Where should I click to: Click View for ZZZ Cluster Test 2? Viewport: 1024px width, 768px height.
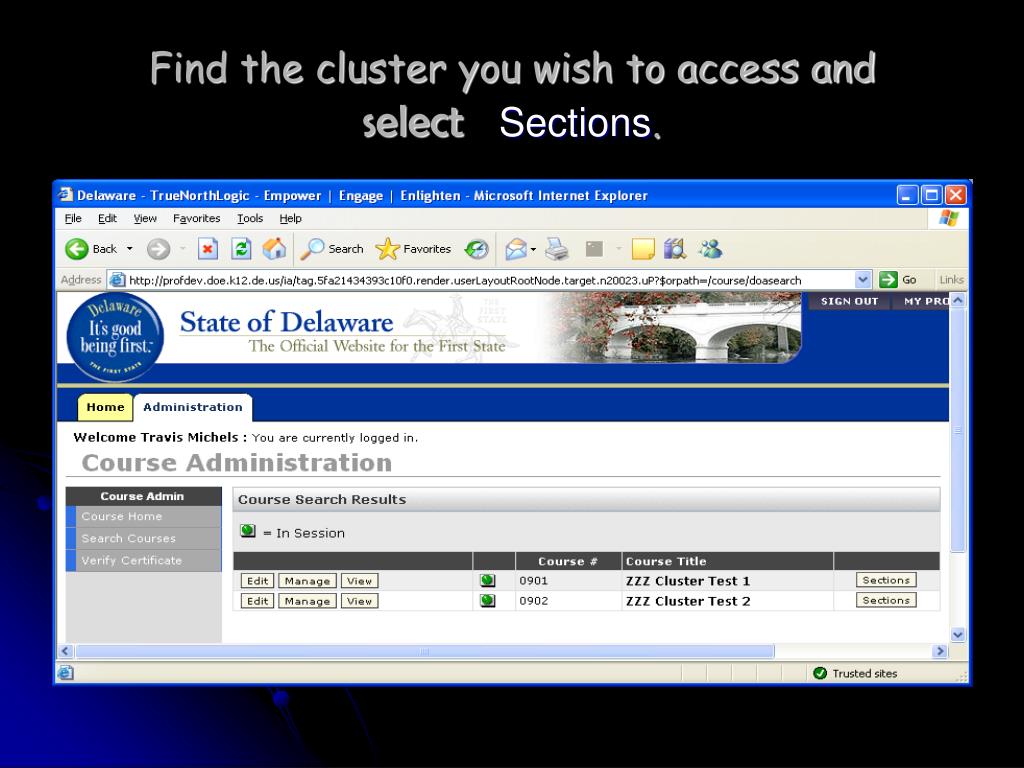359,601
